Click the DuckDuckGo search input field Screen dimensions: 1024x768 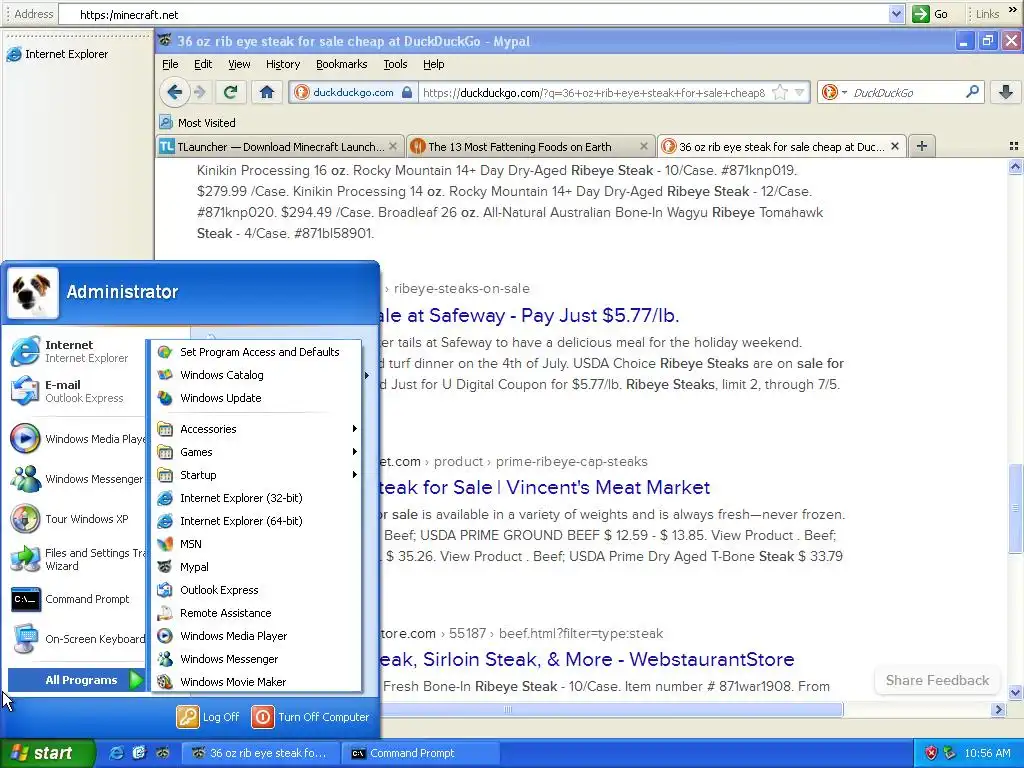point(906,93)
